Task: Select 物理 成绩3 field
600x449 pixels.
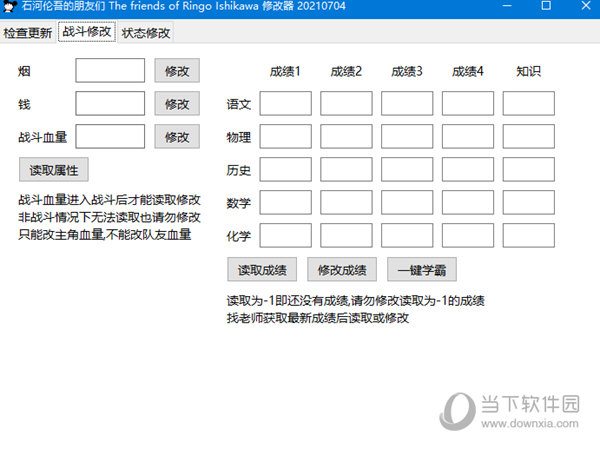Action: (x=407, y=136)
